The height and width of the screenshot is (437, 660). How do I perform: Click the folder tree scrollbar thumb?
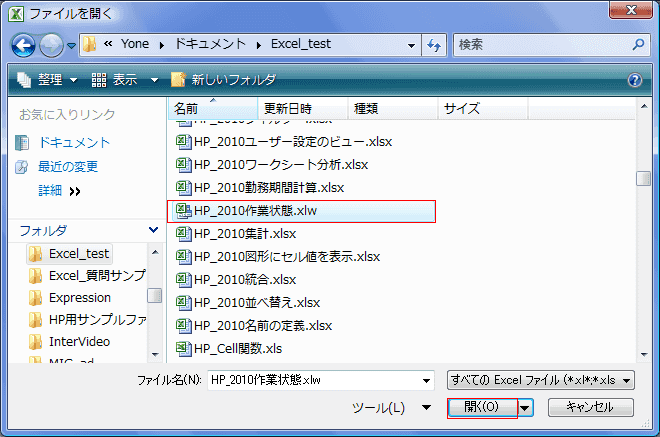click(x=155, y=295)
